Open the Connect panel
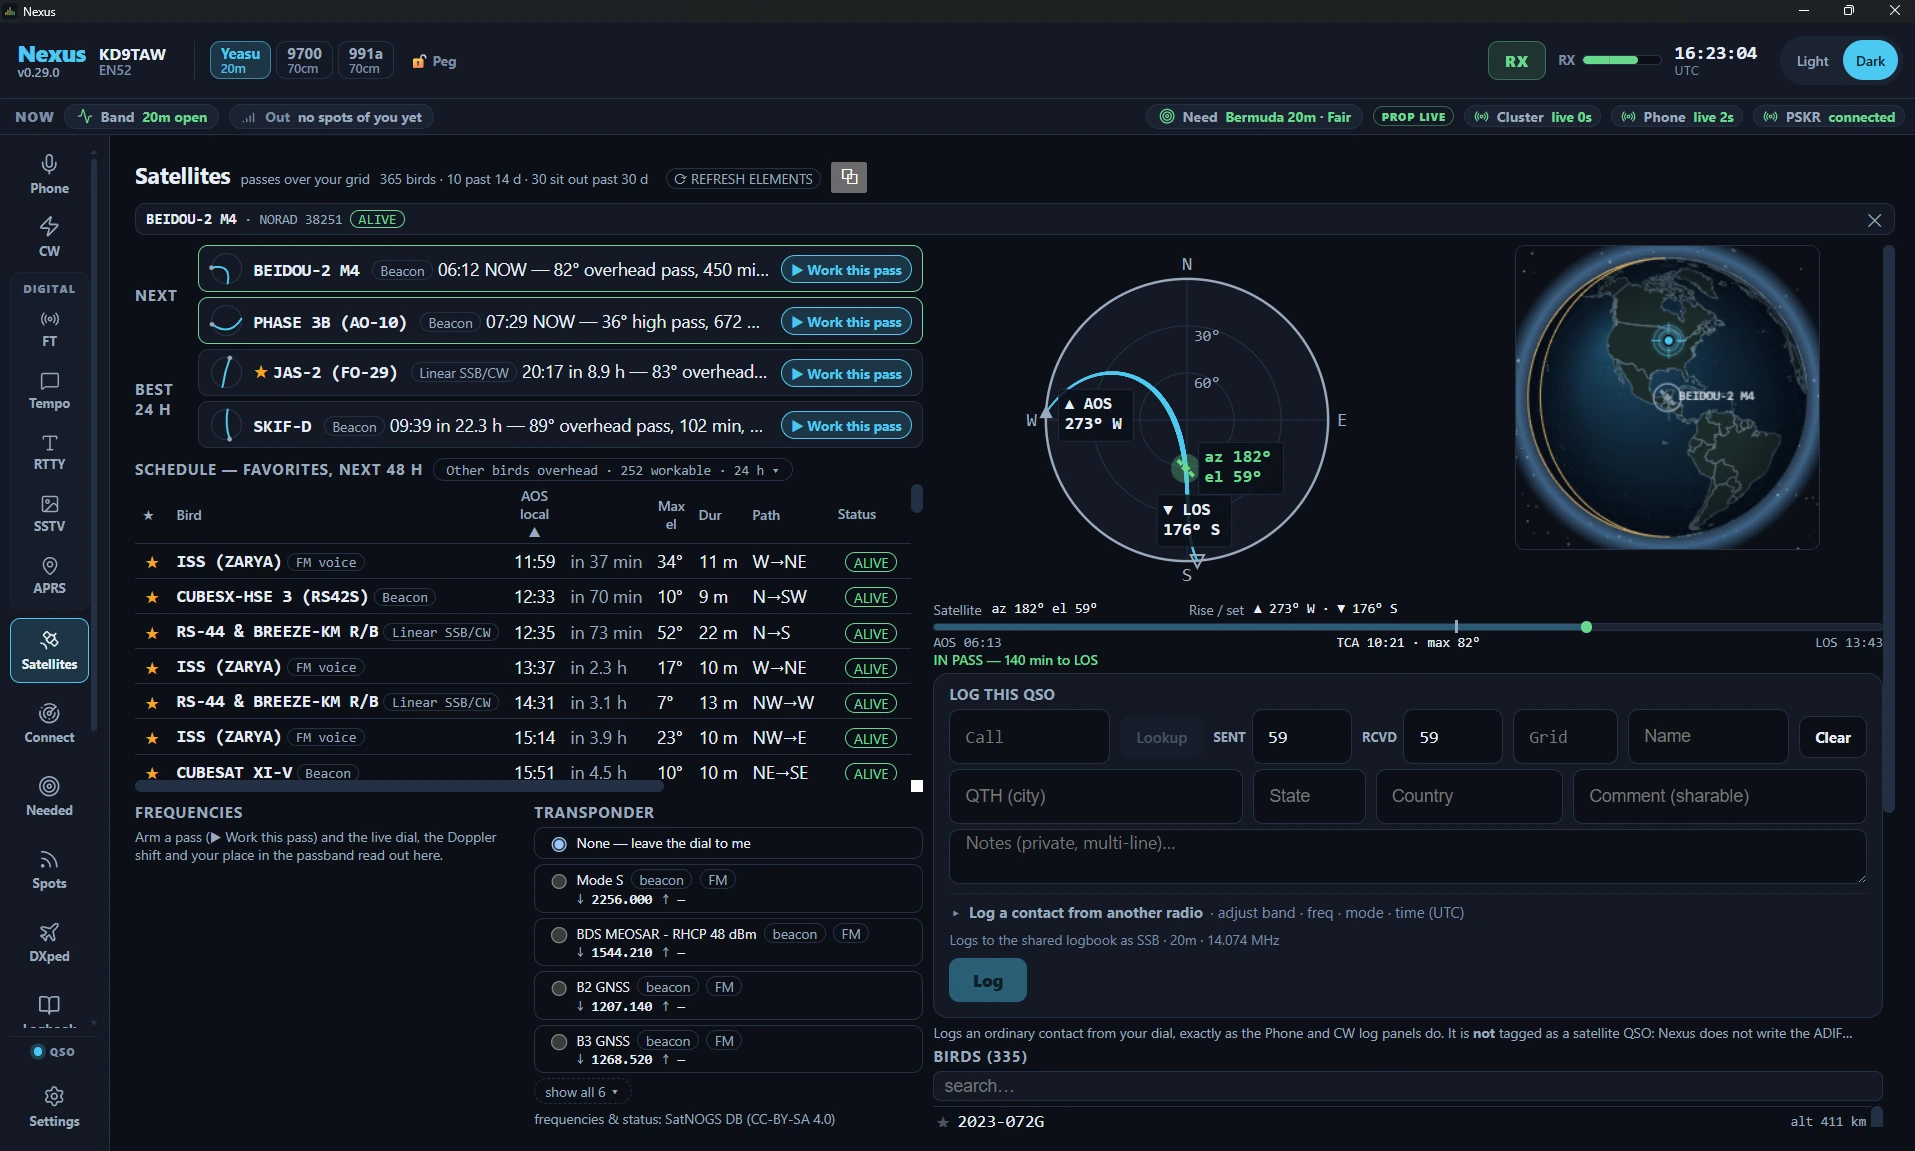This screenshot has width=1915, height=1151. tap(49, 723)
